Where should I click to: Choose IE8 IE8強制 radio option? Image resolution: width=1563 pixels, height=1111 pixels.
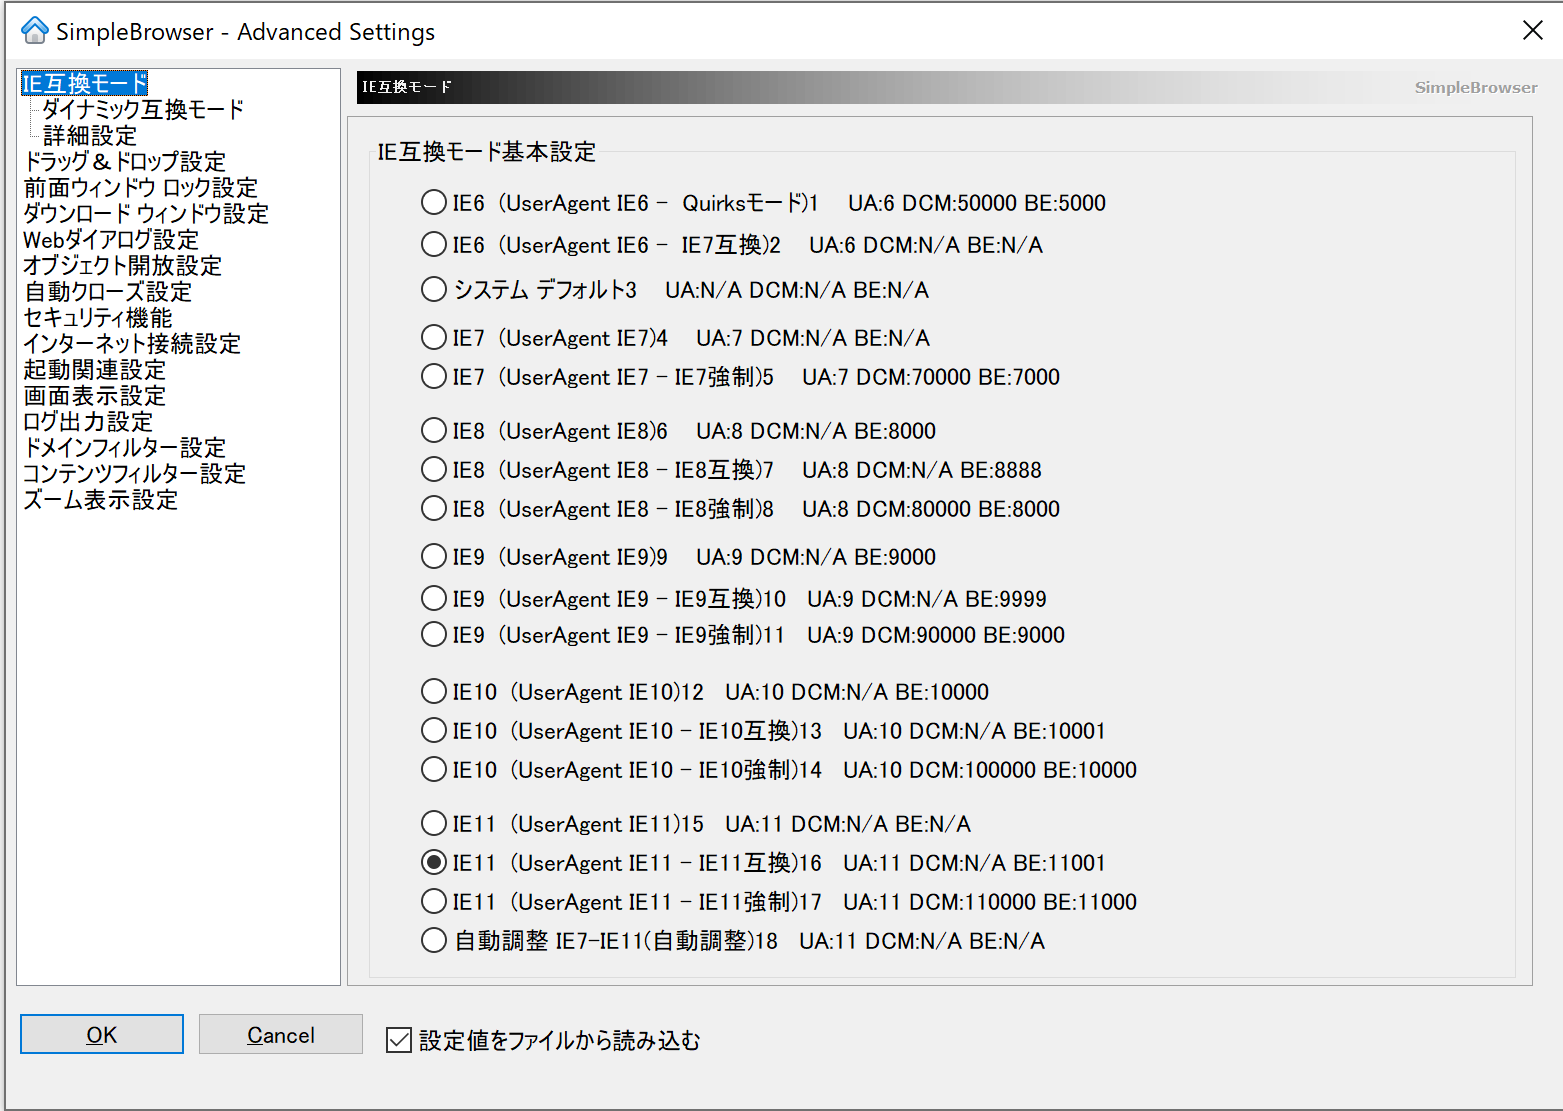pyautogui.click(x=434, y=509)
